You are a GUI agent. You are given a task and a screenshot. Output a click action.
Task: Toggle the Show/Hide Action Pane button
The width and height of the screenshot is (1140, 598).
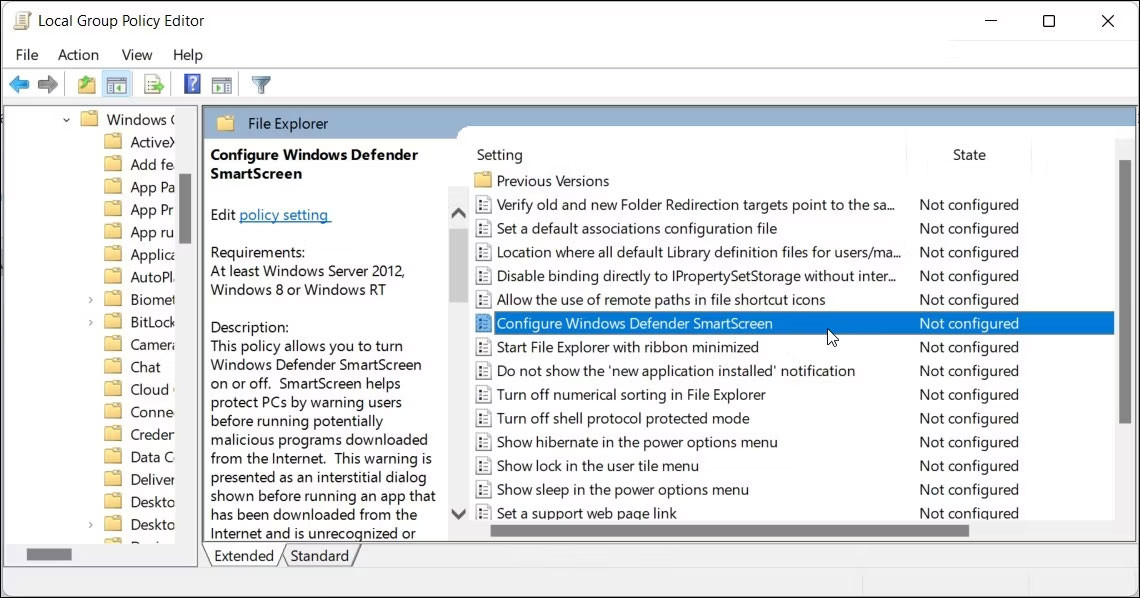(222, 84)
